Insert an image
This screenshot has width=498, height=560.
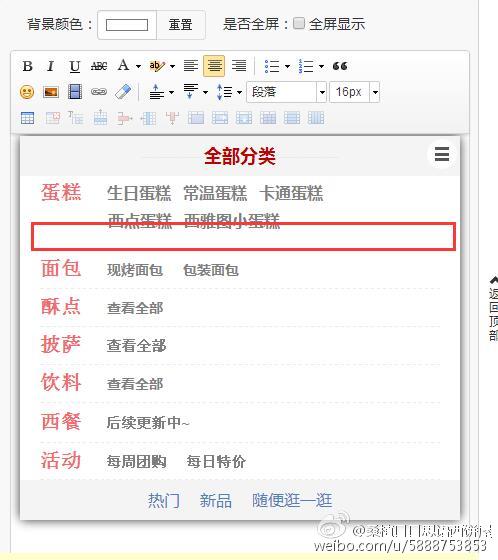(x=51, y=92)
